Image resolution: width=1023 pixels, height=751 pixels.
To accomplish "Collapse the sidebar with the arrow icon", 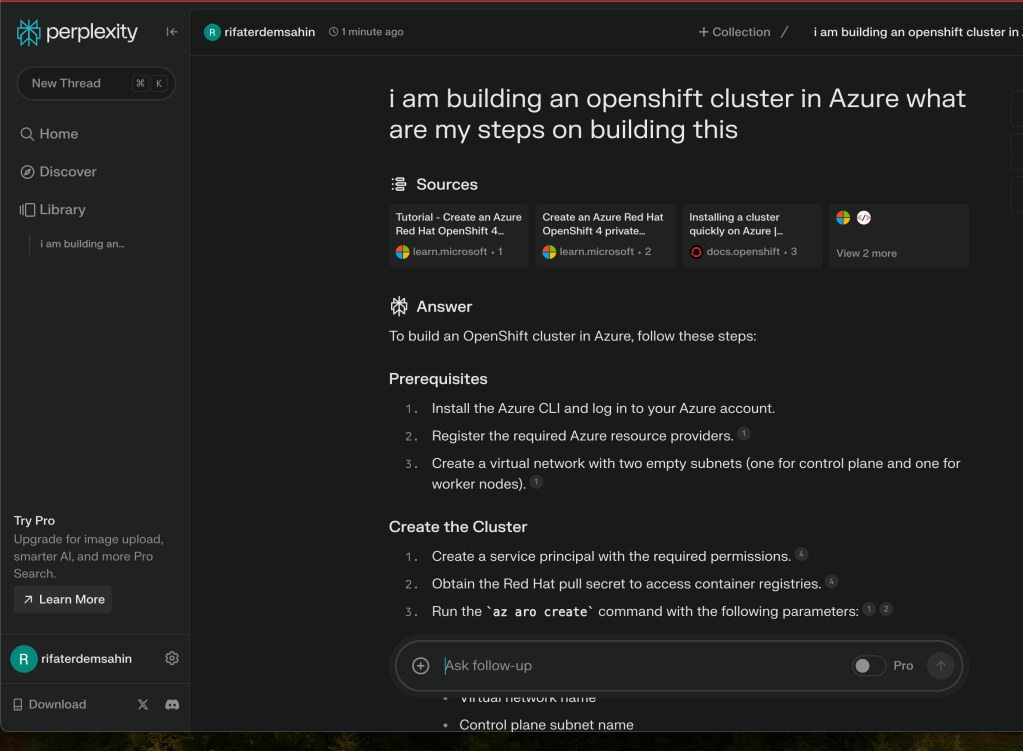I will click(x=172, y=31).
